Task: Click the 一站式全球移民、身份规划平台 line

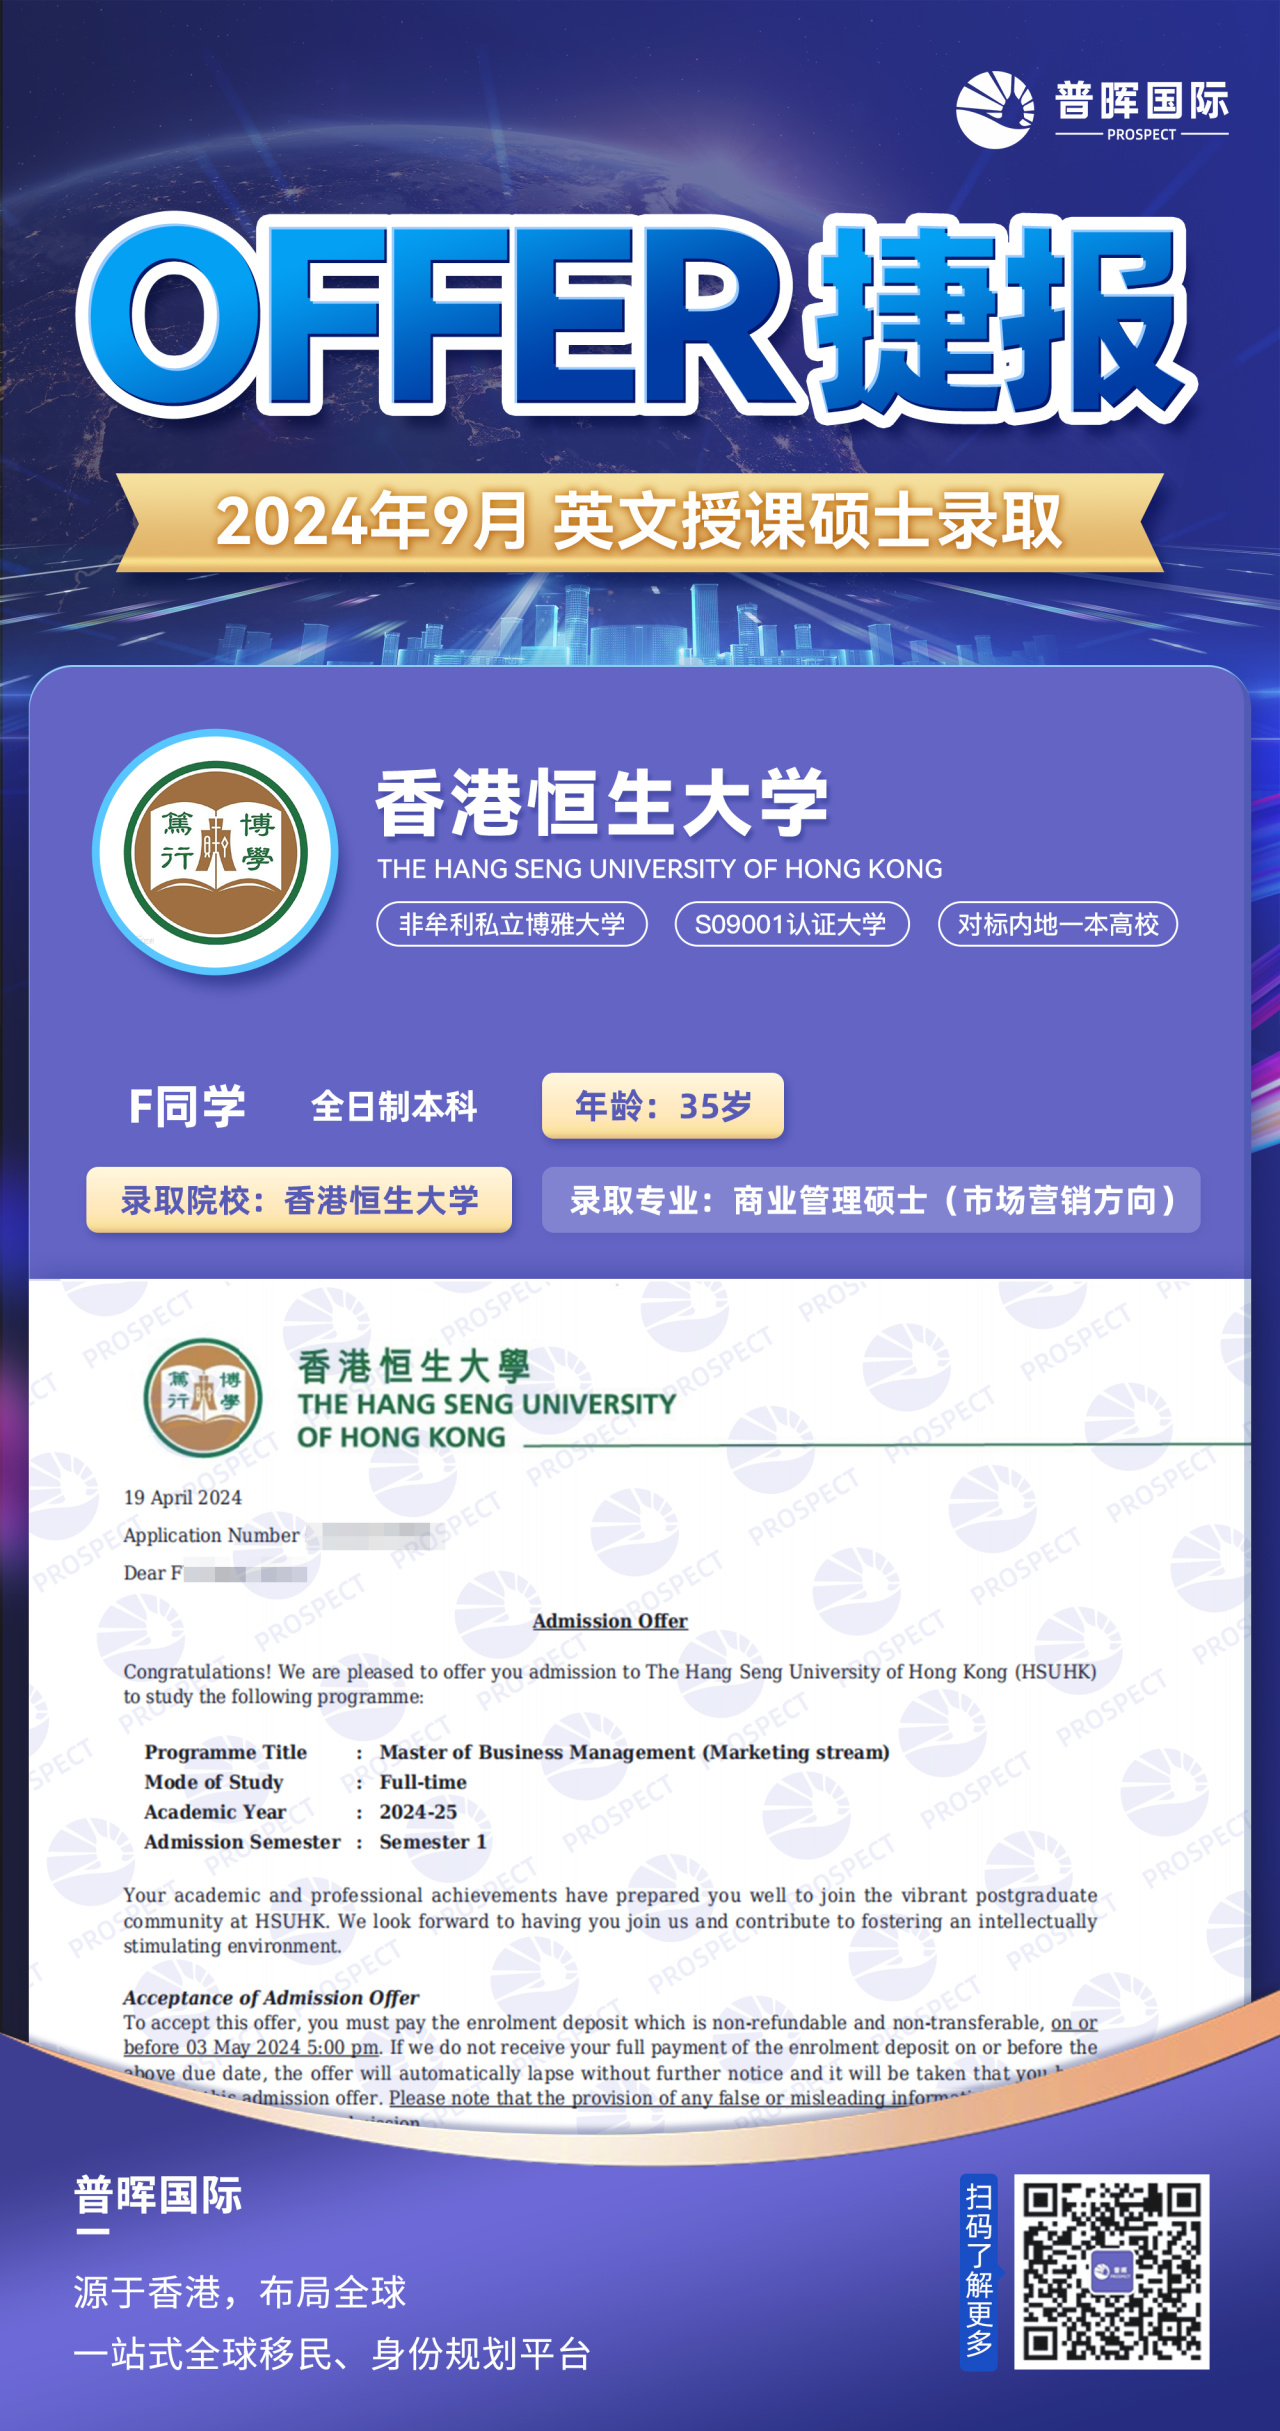Action: pos(332,2354)
